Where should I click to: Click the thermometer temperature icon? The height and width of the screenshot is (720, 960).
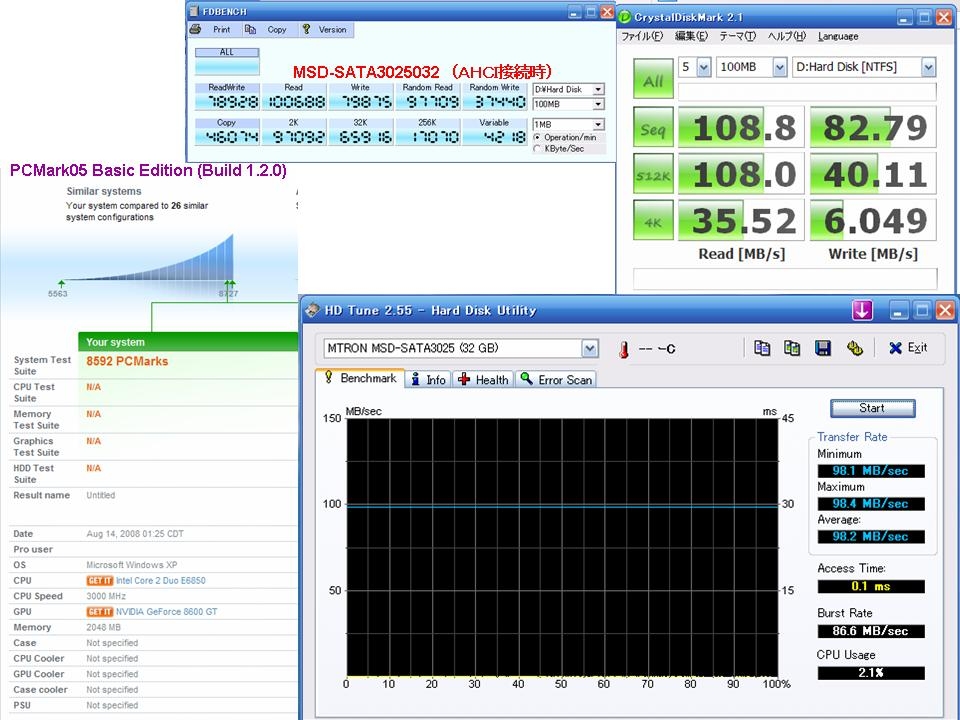[x=622, y=349]
